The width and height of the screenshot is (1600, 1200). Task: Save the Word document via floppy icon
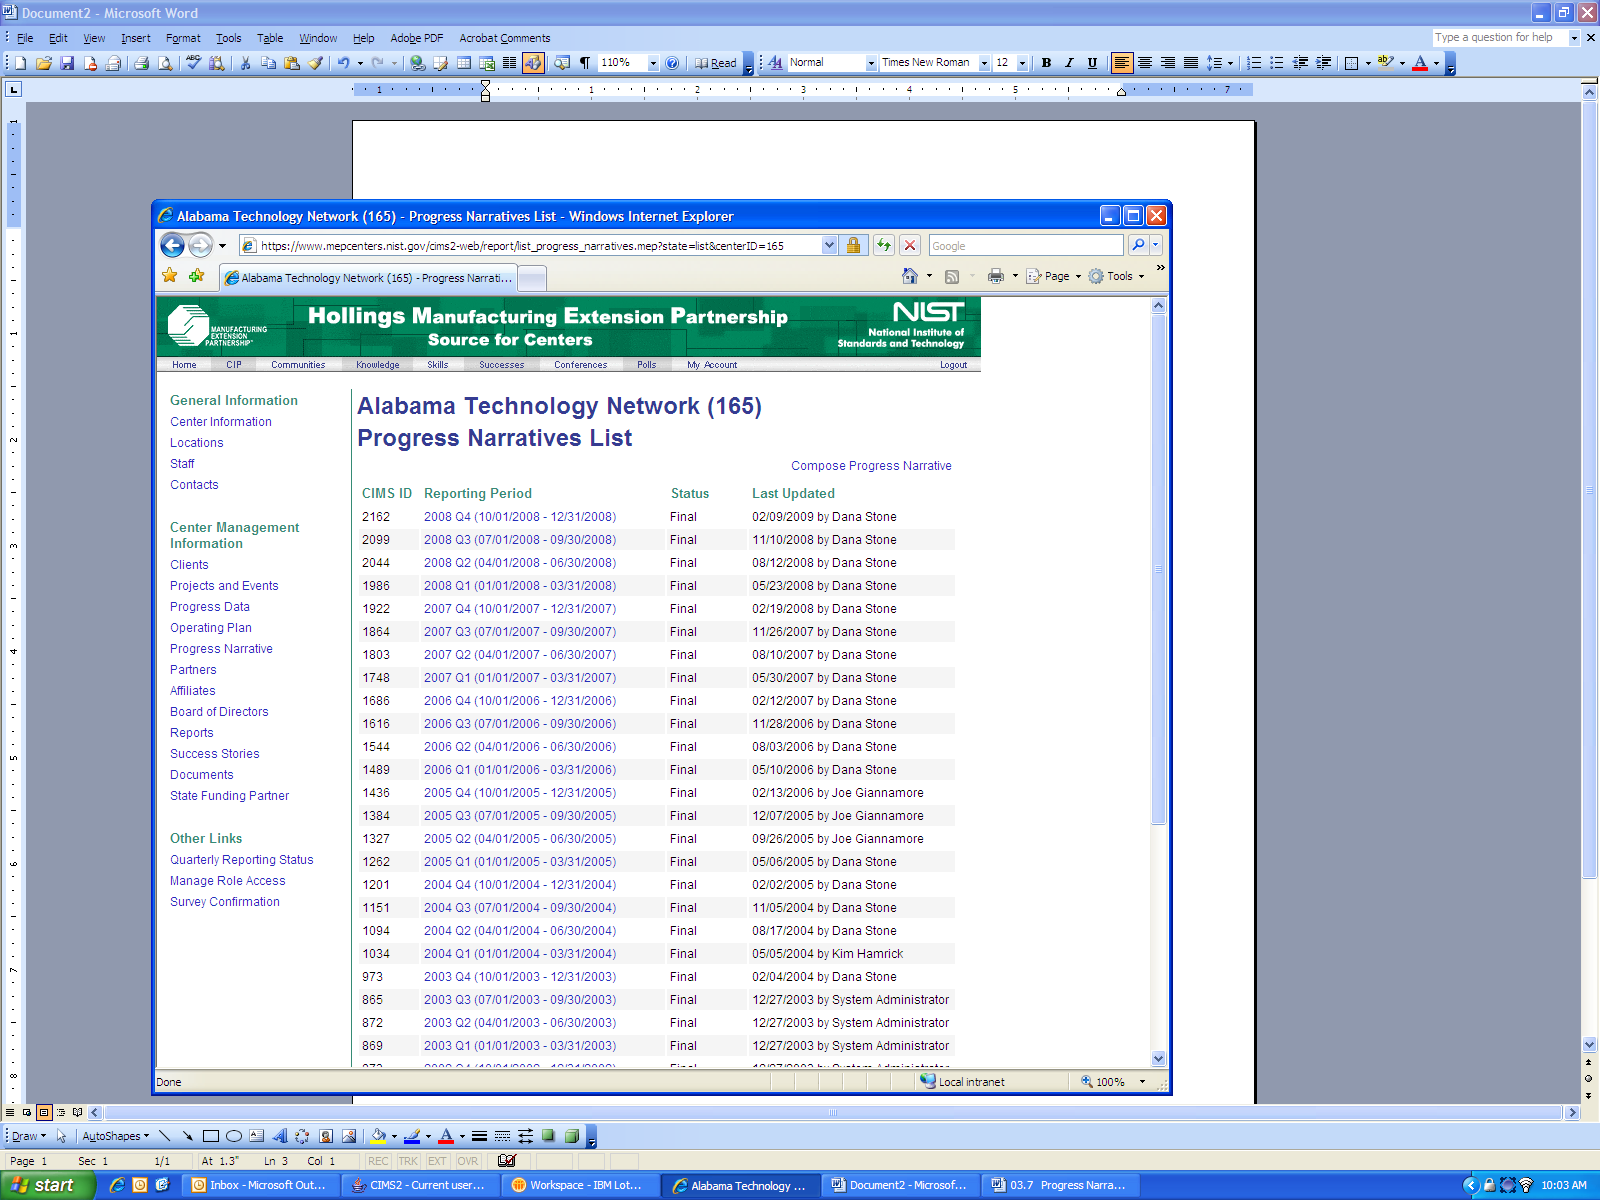[67, 63]
